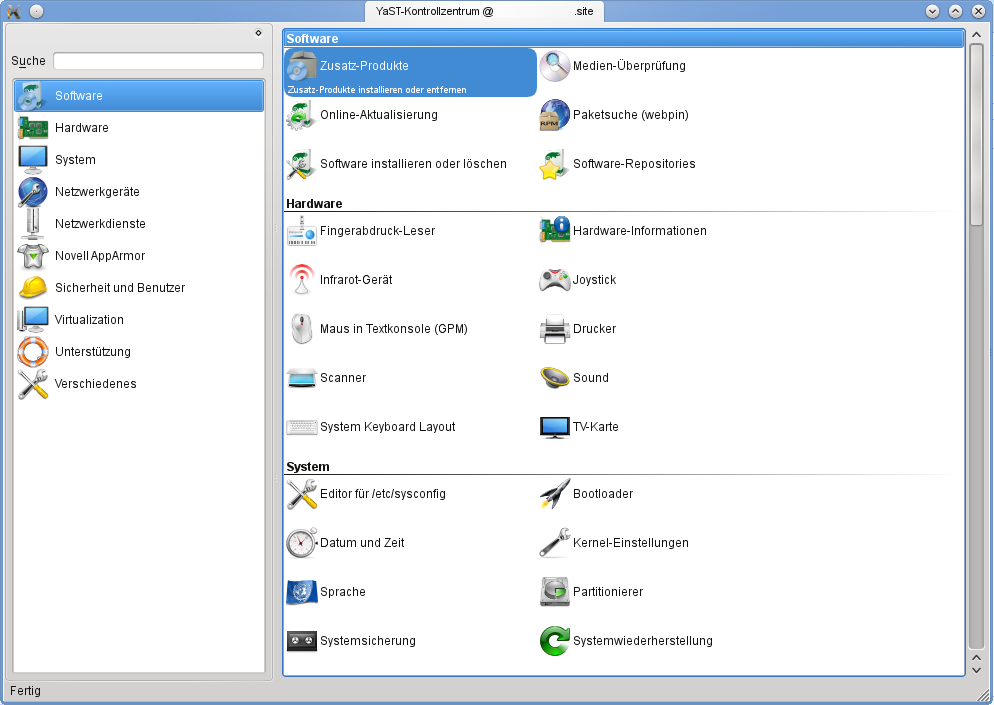The image size is (994, 705).
Task: Open the Sprache module
Action: point(326,592)
